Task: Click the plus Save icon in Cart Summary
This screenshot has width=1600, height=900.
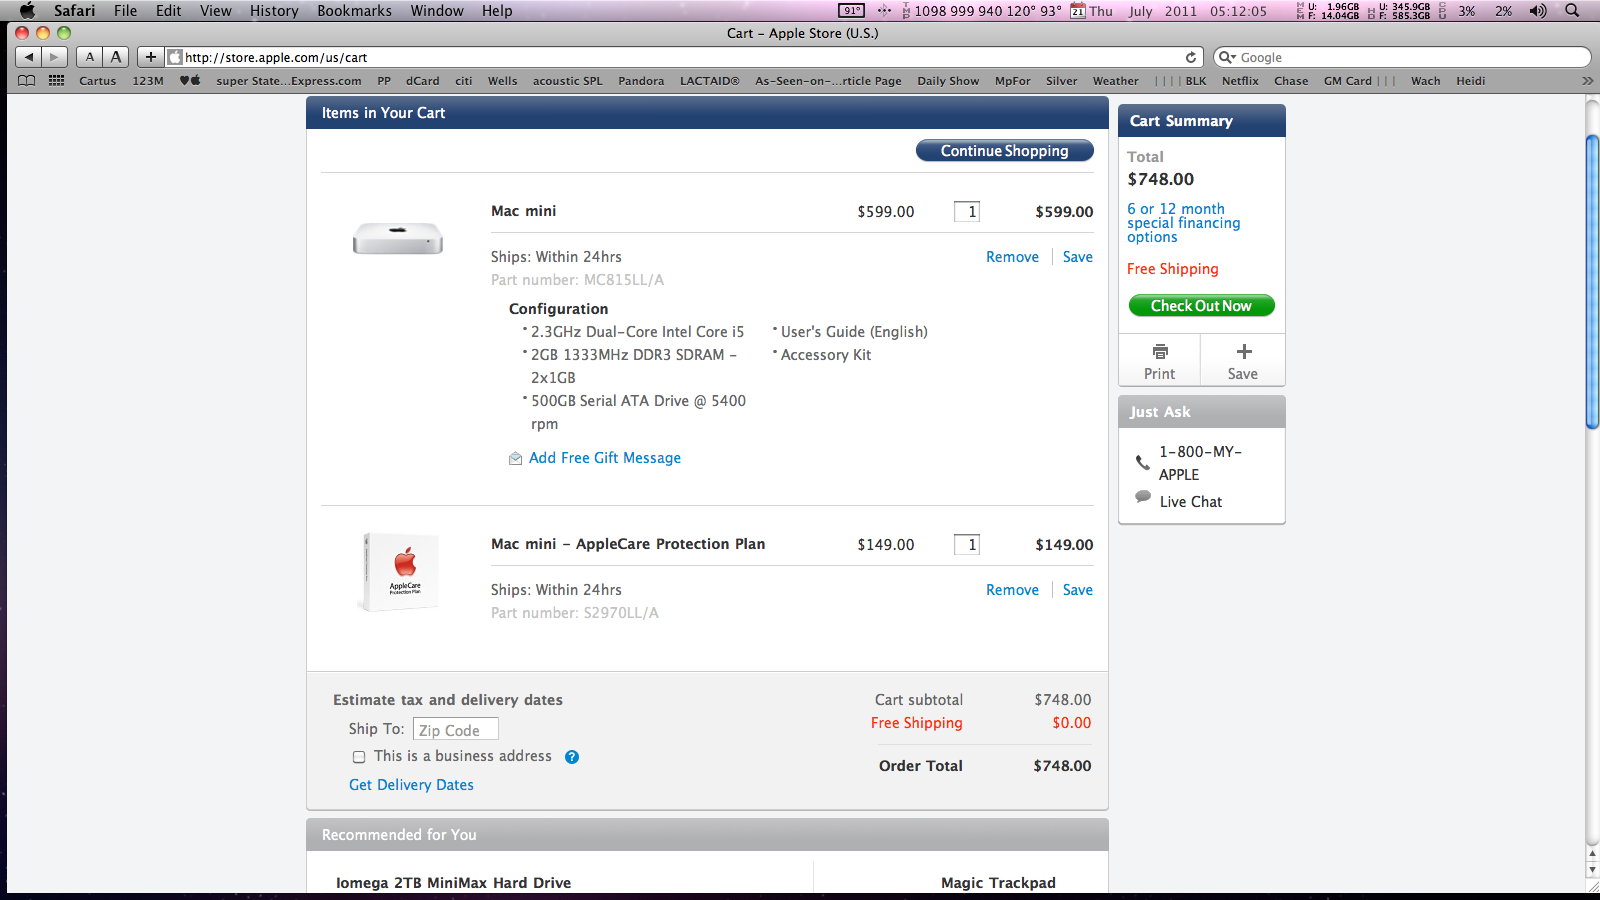Action: click(x=1244, y=352)
